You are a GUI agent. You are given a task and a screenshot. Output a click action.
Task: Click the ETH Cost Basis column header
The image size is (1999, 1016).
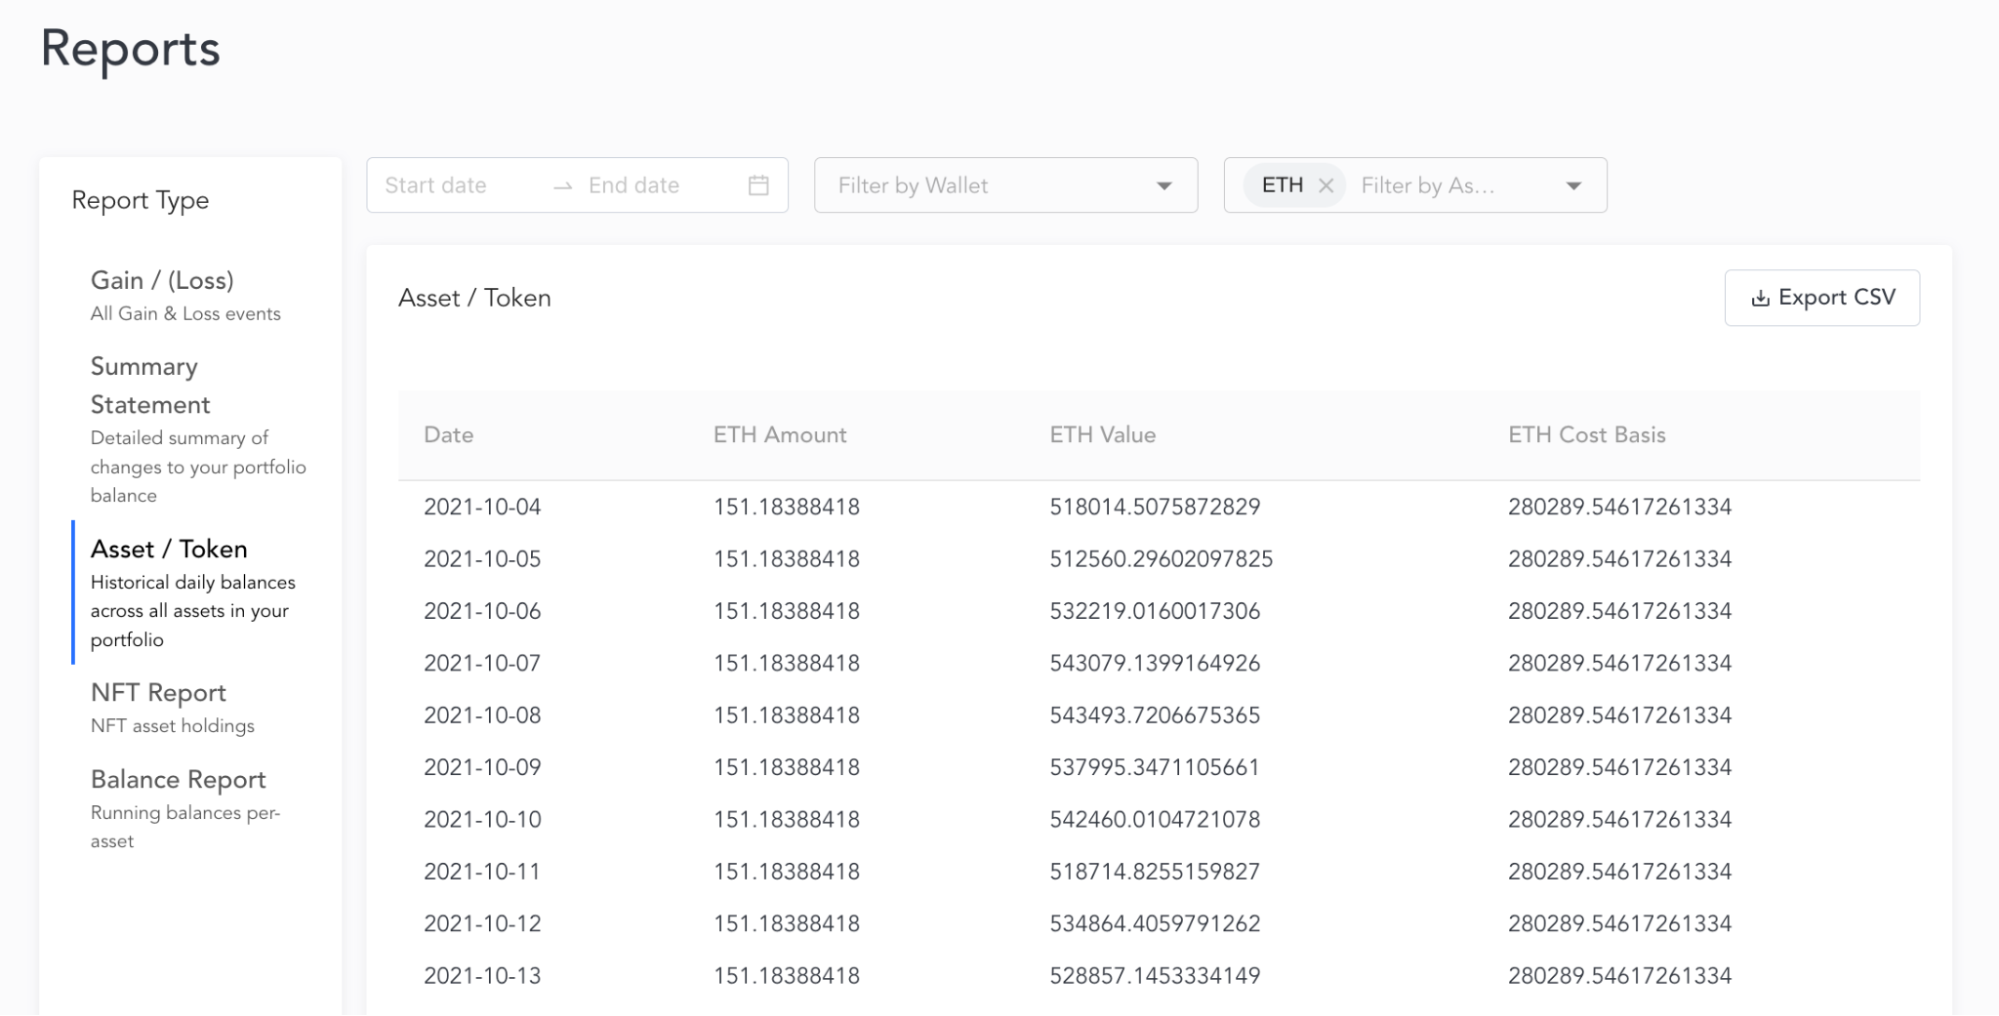[x=1586, y=435]
